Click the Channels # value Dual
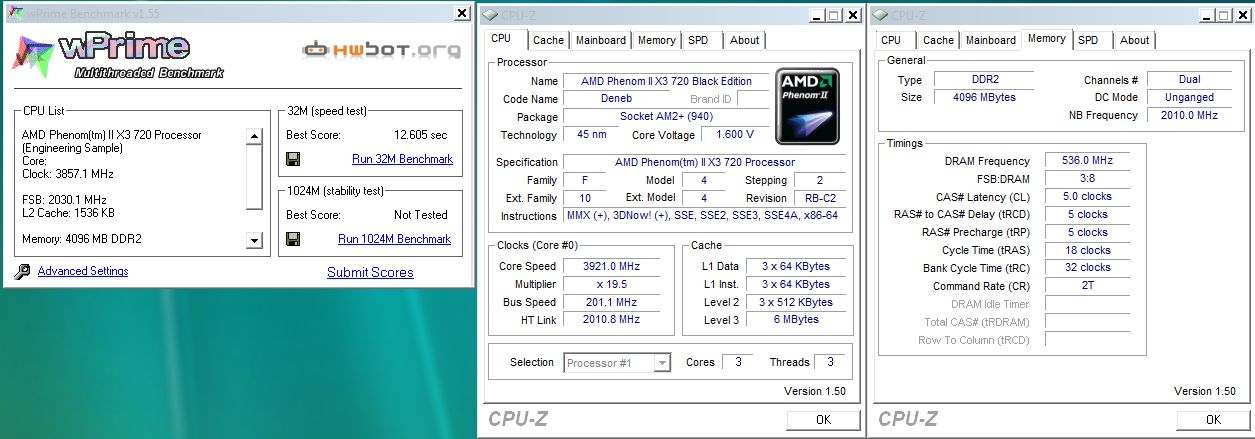The width and height of the screenshot is (1255, 439). pyautogui.click(x=1188, y=80)
